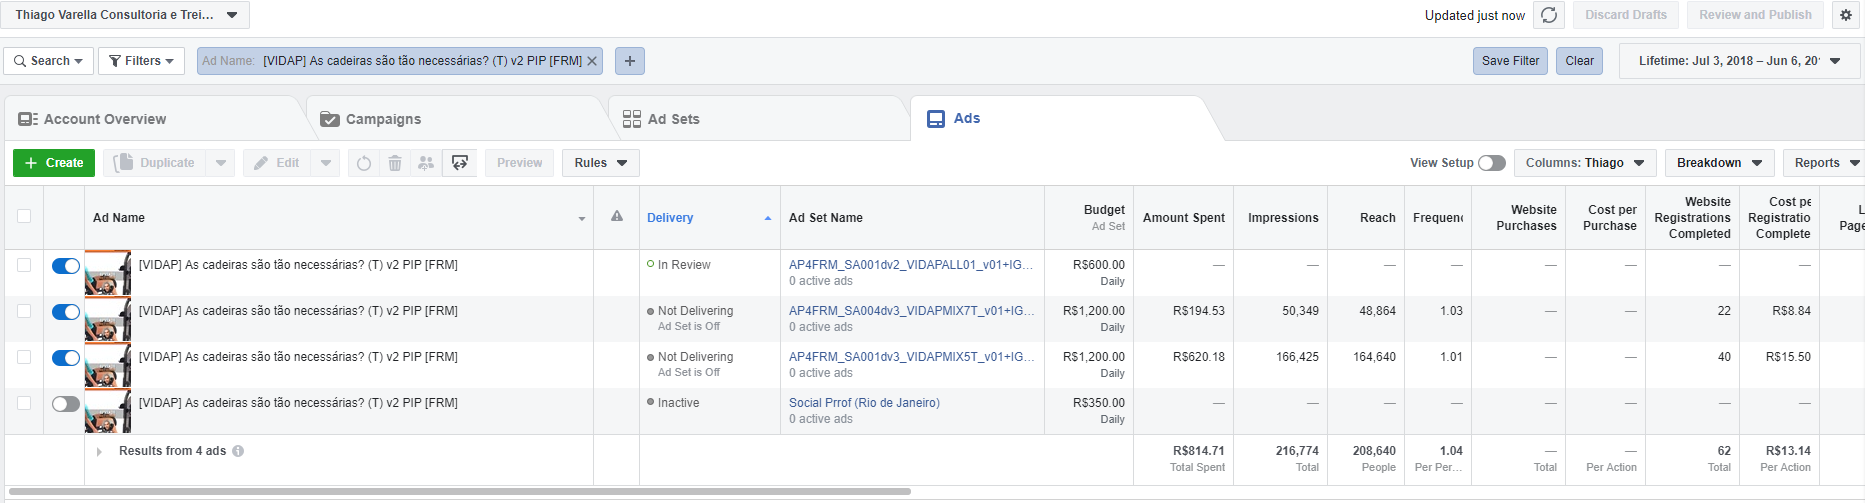This screenshot has height=503, width=1865.
Task: Switch to the Campaigns tab
Action: [383, 119]
